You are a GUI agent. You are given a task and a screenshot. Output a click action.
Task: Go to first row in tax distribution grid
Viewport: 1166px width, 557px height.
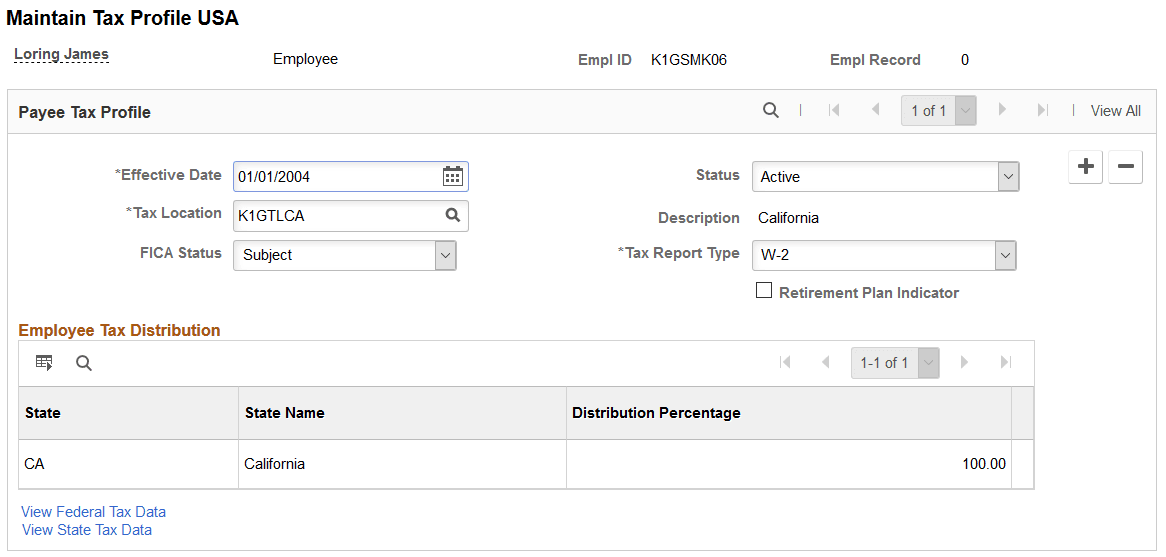coord(785,363)
